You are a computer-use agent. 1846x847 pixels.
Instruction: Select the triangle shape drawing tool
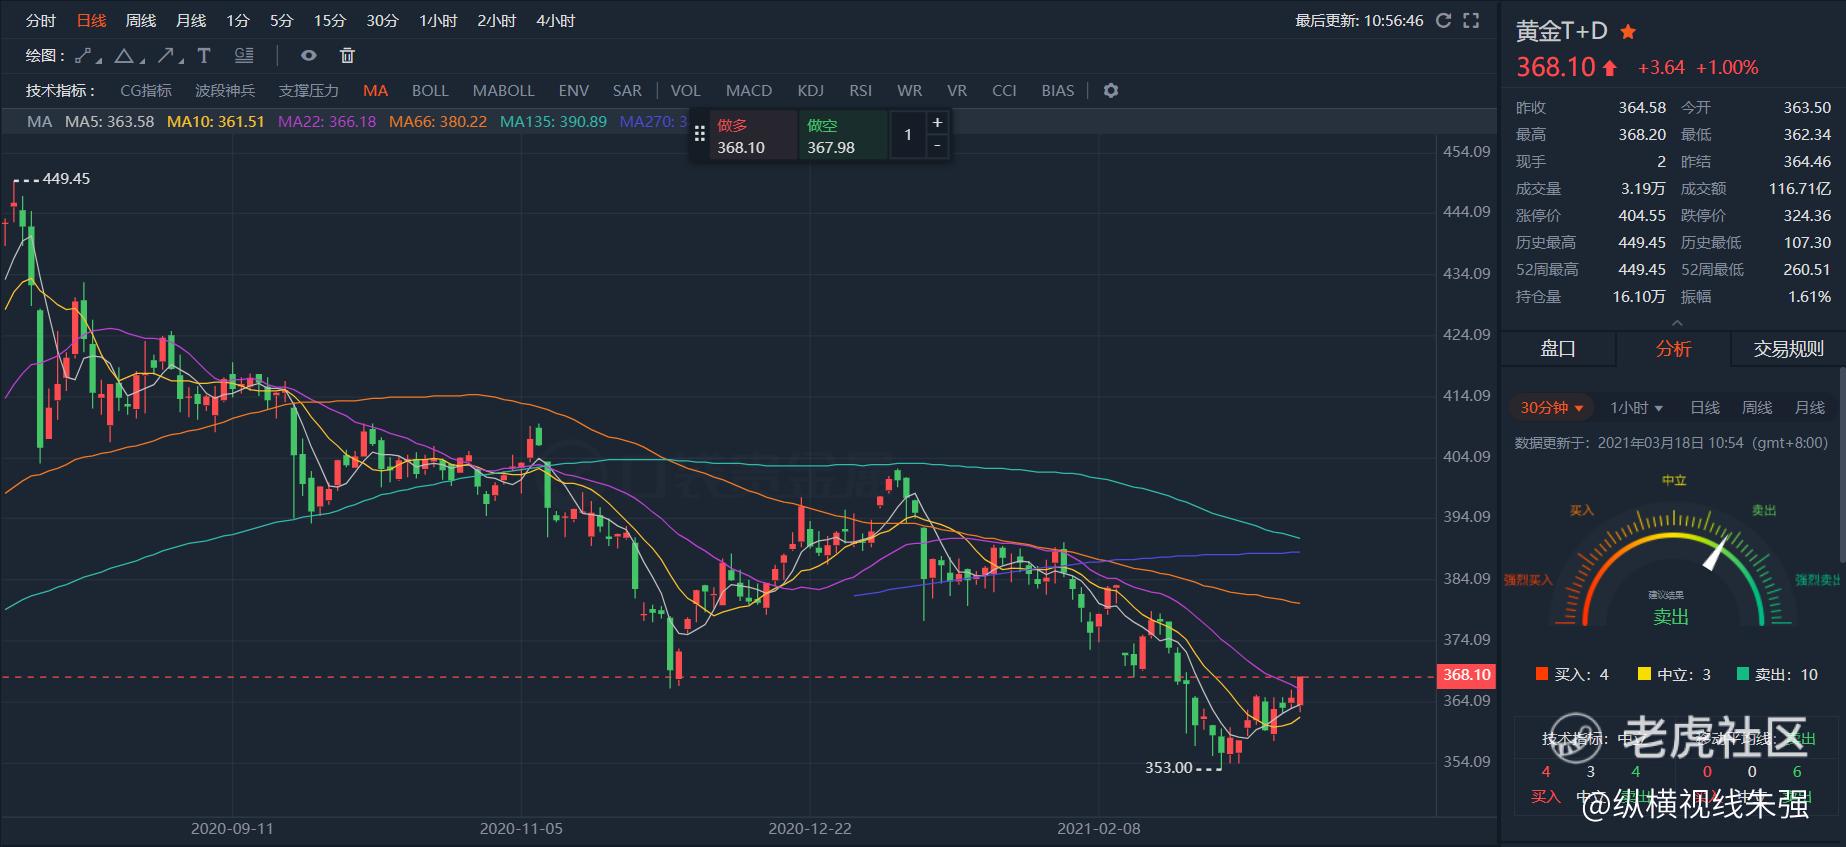point(125,56)
